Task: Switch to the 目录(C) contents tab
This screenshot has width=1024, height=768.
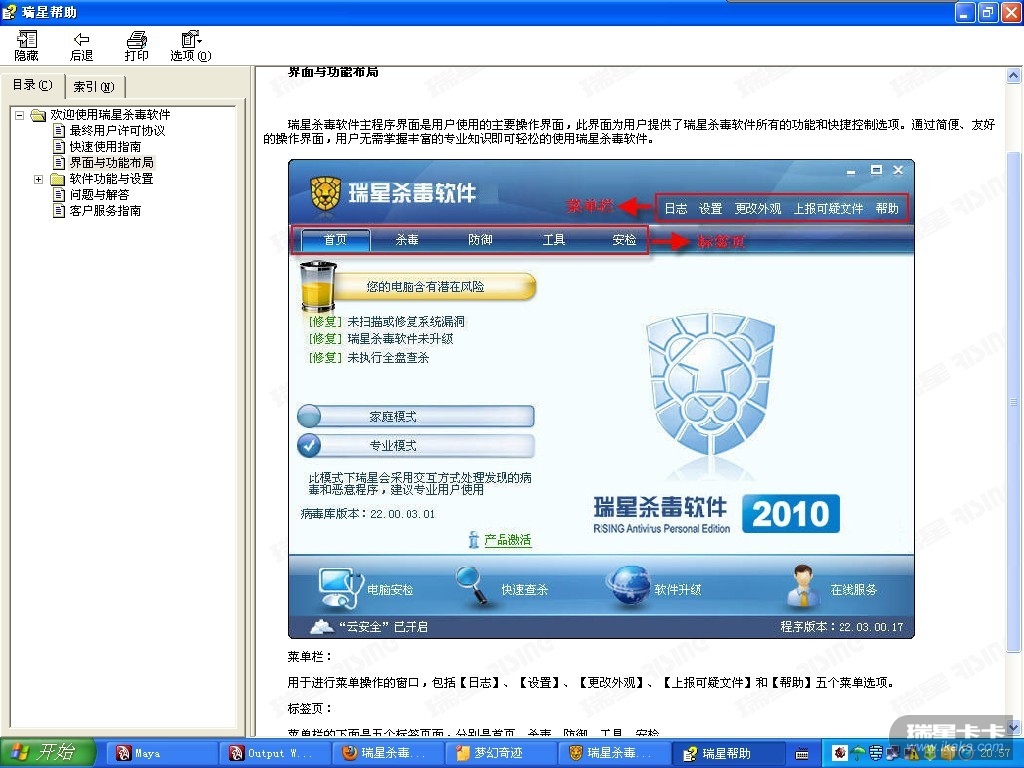Action: pos(32,85)
